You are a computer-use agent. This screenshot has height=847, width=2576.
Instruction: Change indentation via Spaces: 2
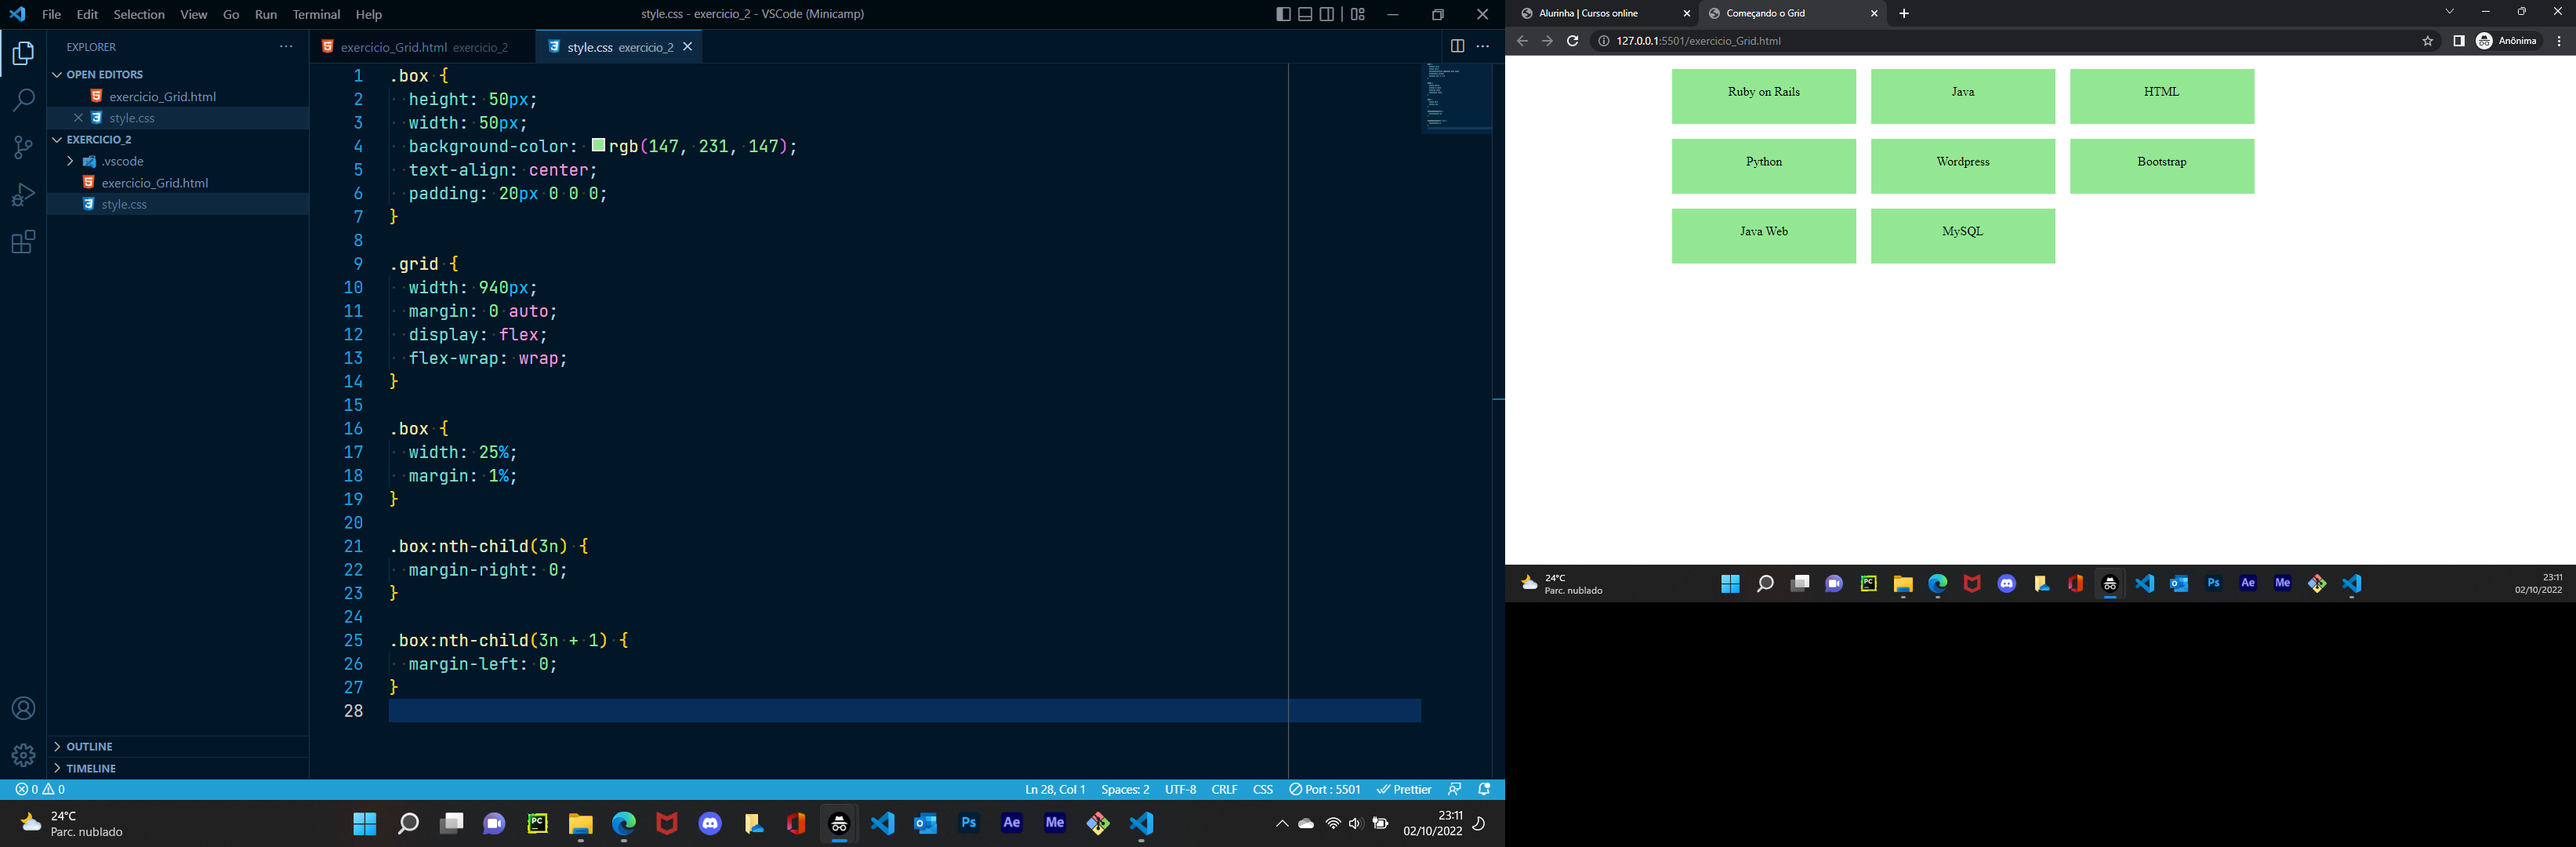click(x=1125, y=789)
